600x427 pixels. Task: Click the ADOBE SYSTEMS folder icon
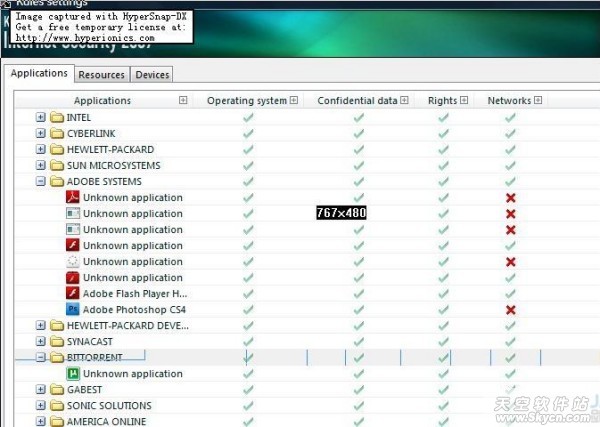(x=57, y=181)
